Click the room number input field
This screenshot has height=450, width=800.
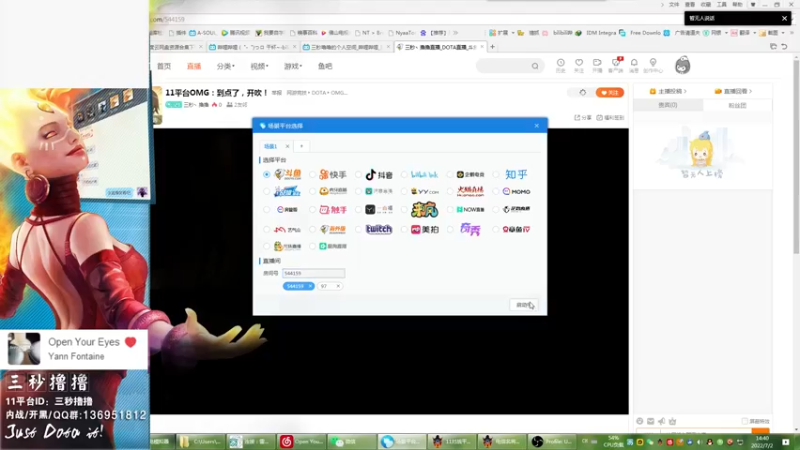click(313, 273)
